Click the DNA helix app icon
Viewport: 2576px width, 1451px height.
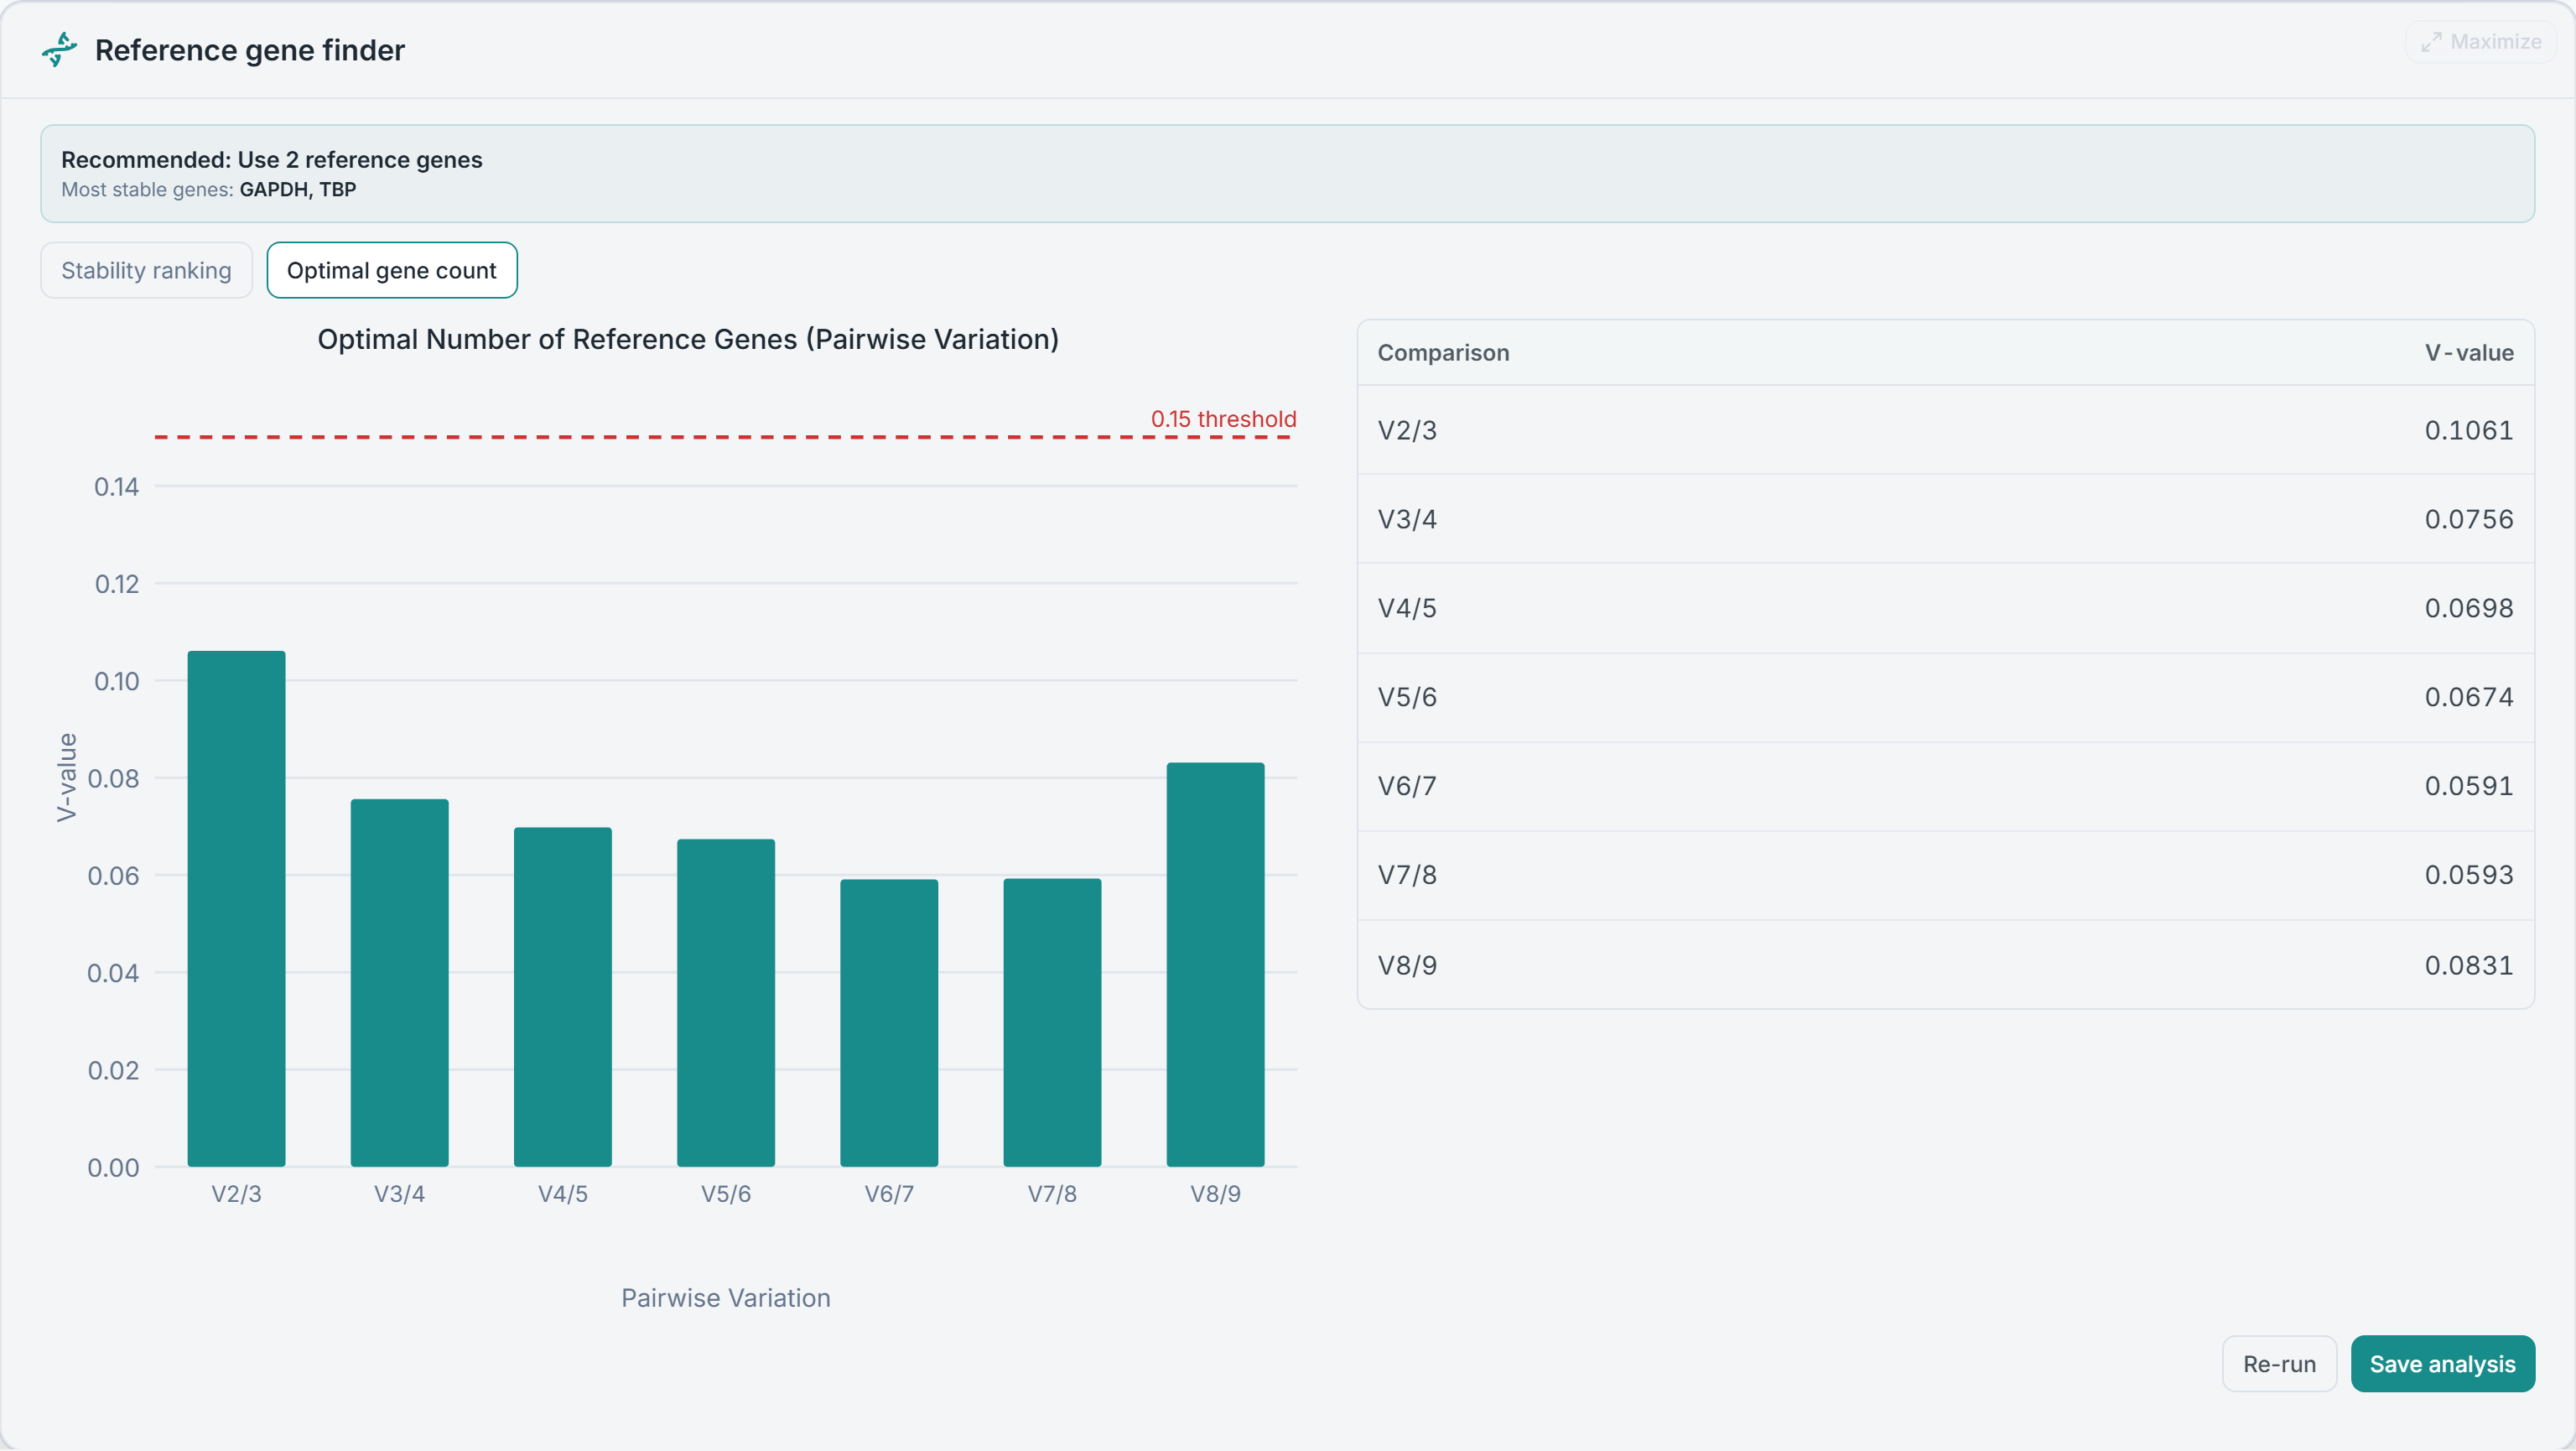point(60,49)
